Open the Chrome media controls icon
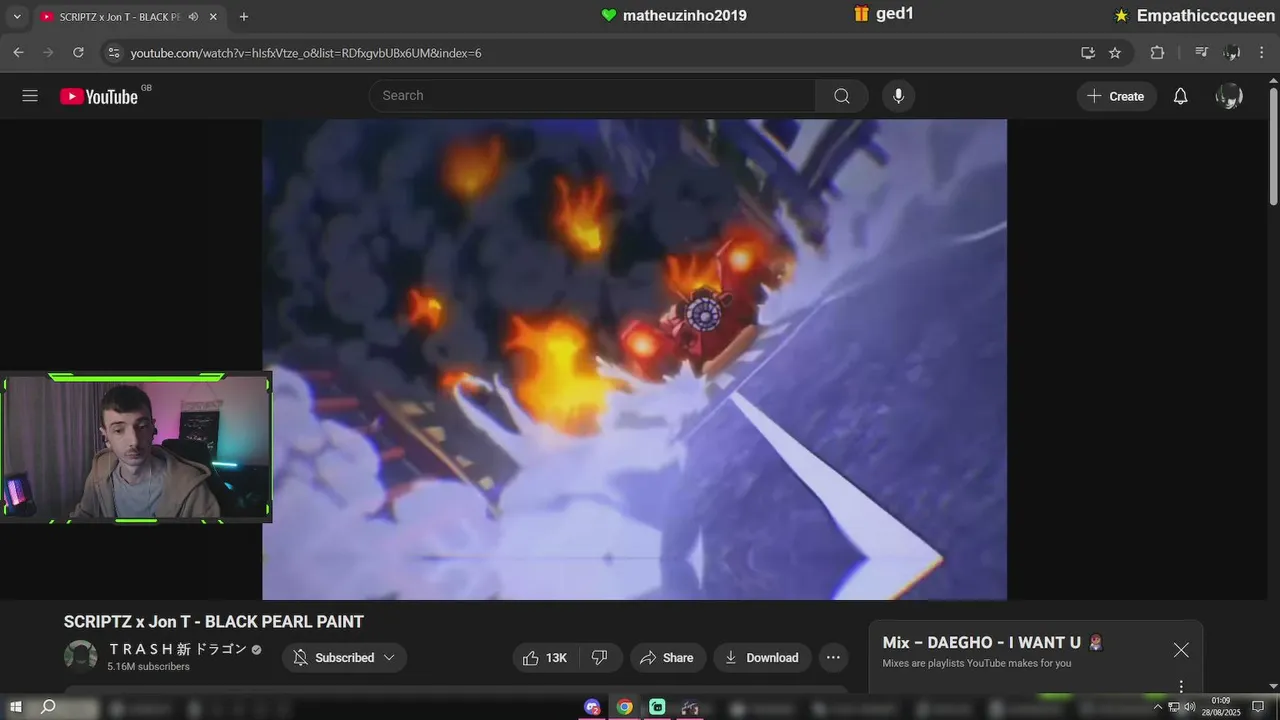Viewport: 1280px width, 720px height. [1202, 53]
